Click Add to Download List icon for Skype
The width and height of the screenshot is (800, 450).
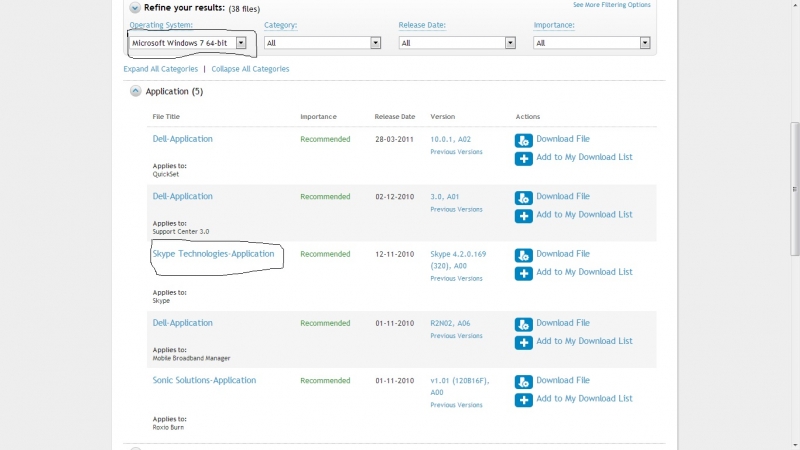(523, 273)
